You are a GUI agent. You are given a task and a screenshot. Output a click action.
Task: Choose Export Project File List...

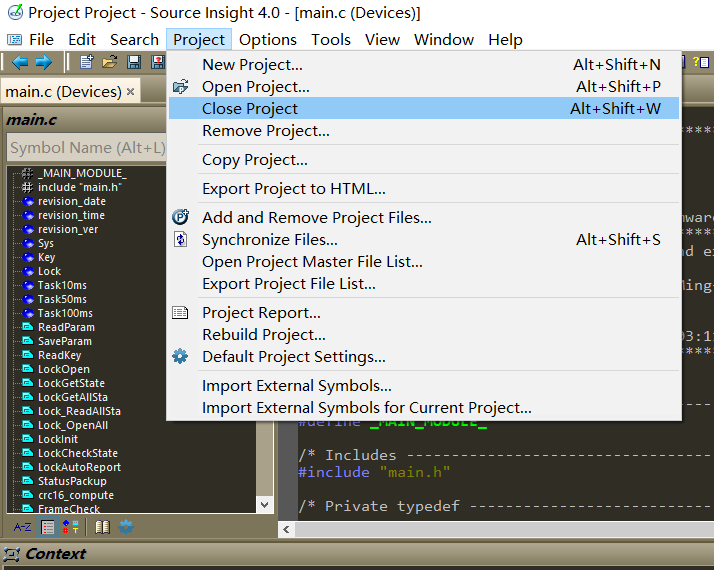(424, 284)
